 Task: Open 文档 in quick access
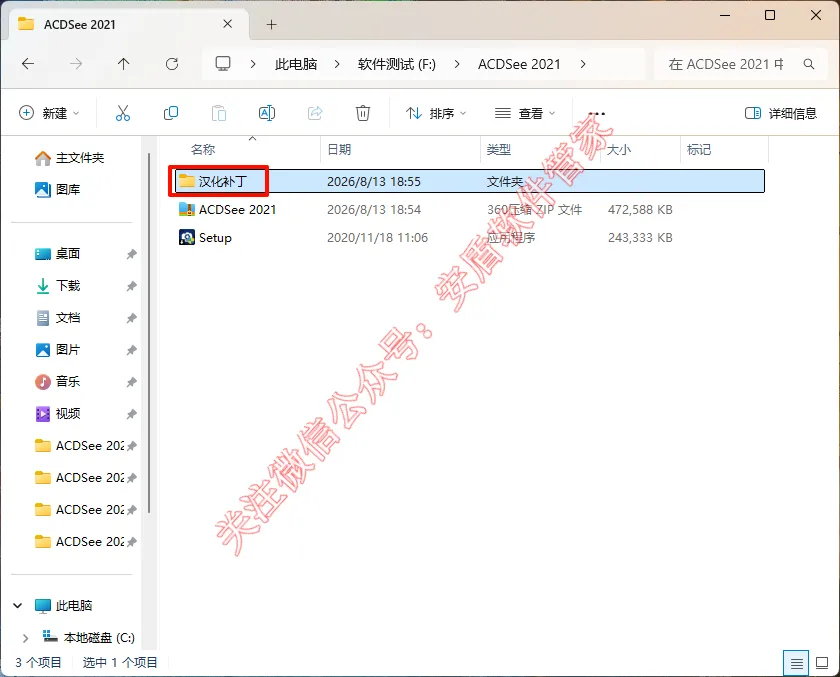pyautogui.click(x=57, y=318)
